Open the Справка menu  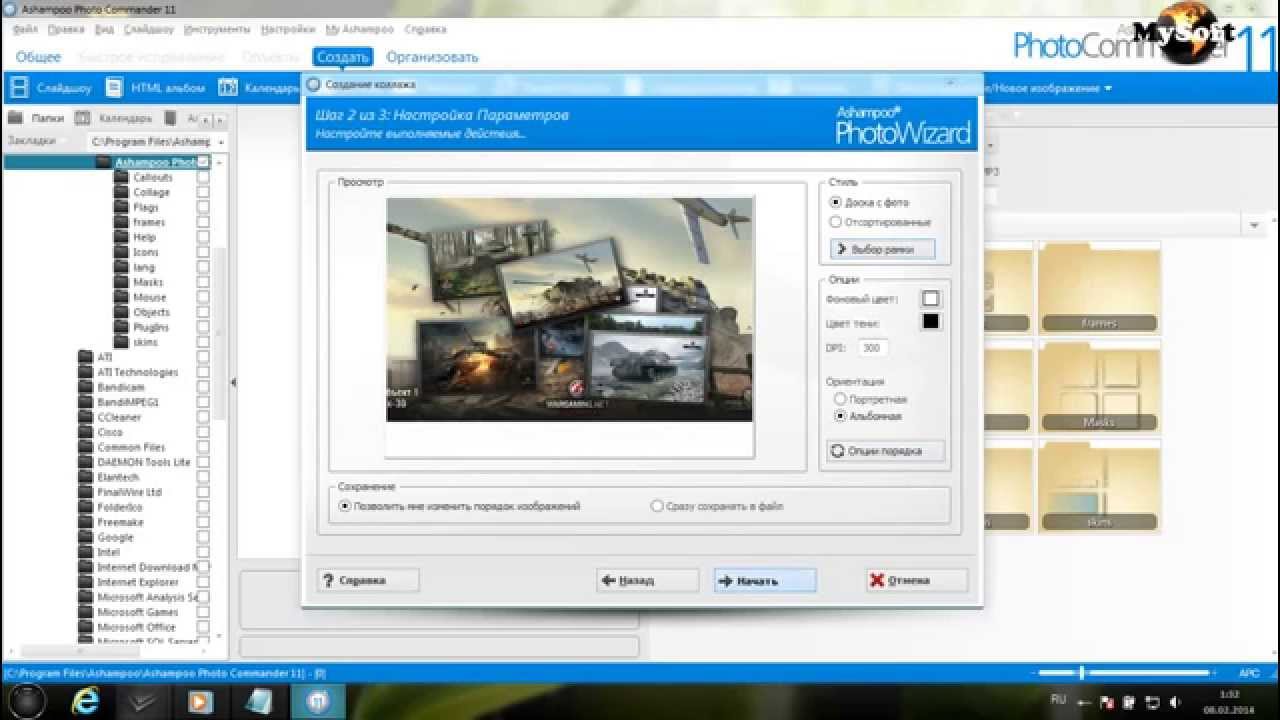click(x=426, y=30)
